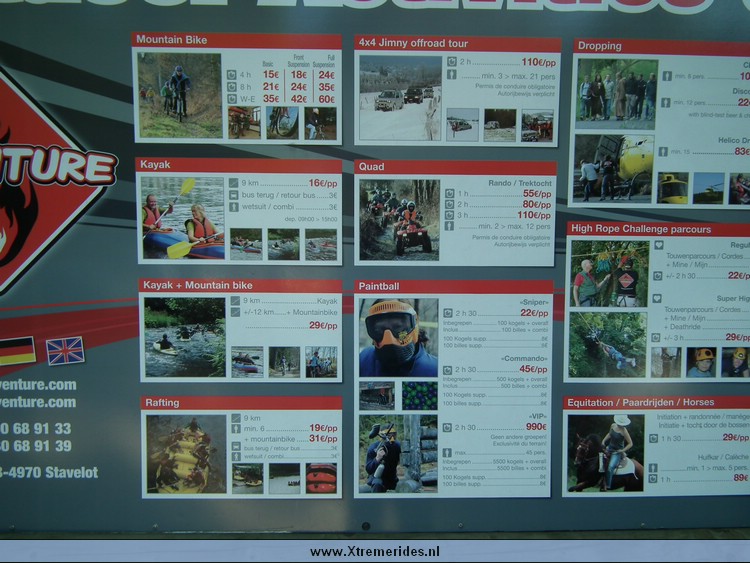Click the clock icon beside Mountain Bike W-E
The height and width of the screenshot is (563, 750).
pos(232,99)
